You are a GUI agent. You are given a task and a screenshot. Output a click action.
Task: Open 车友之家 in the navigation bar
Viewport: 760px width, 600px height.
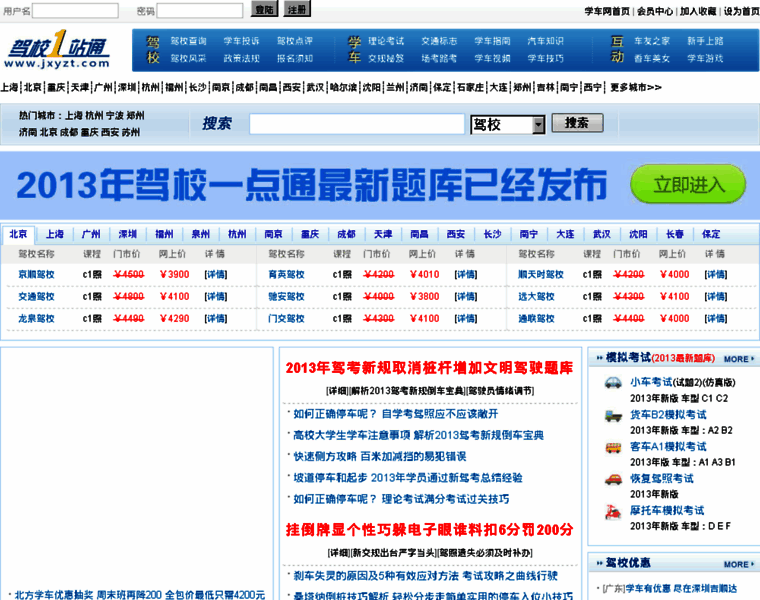click(652, 41)
